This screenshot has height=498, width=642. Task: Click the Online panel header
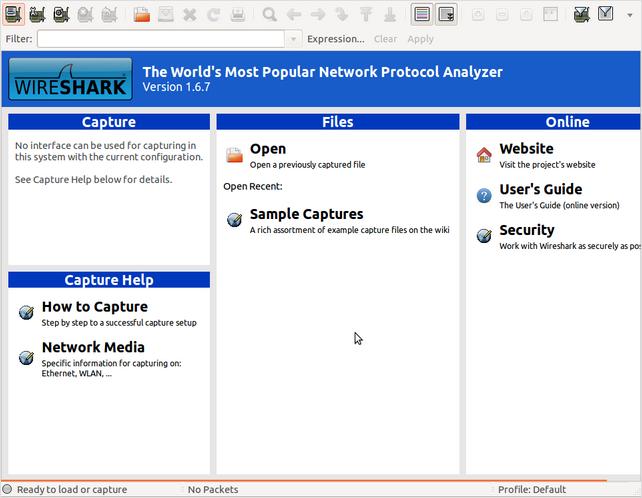pos(554,122)
